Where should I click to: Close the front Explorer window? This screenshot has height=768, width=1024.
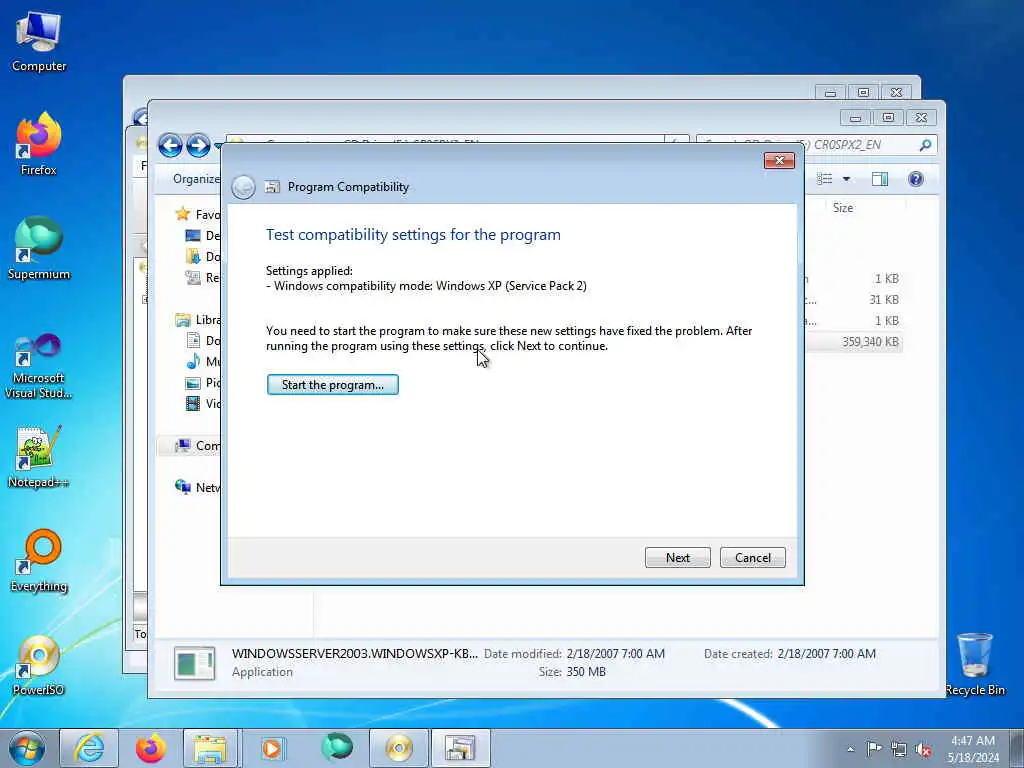pos(921,118)
